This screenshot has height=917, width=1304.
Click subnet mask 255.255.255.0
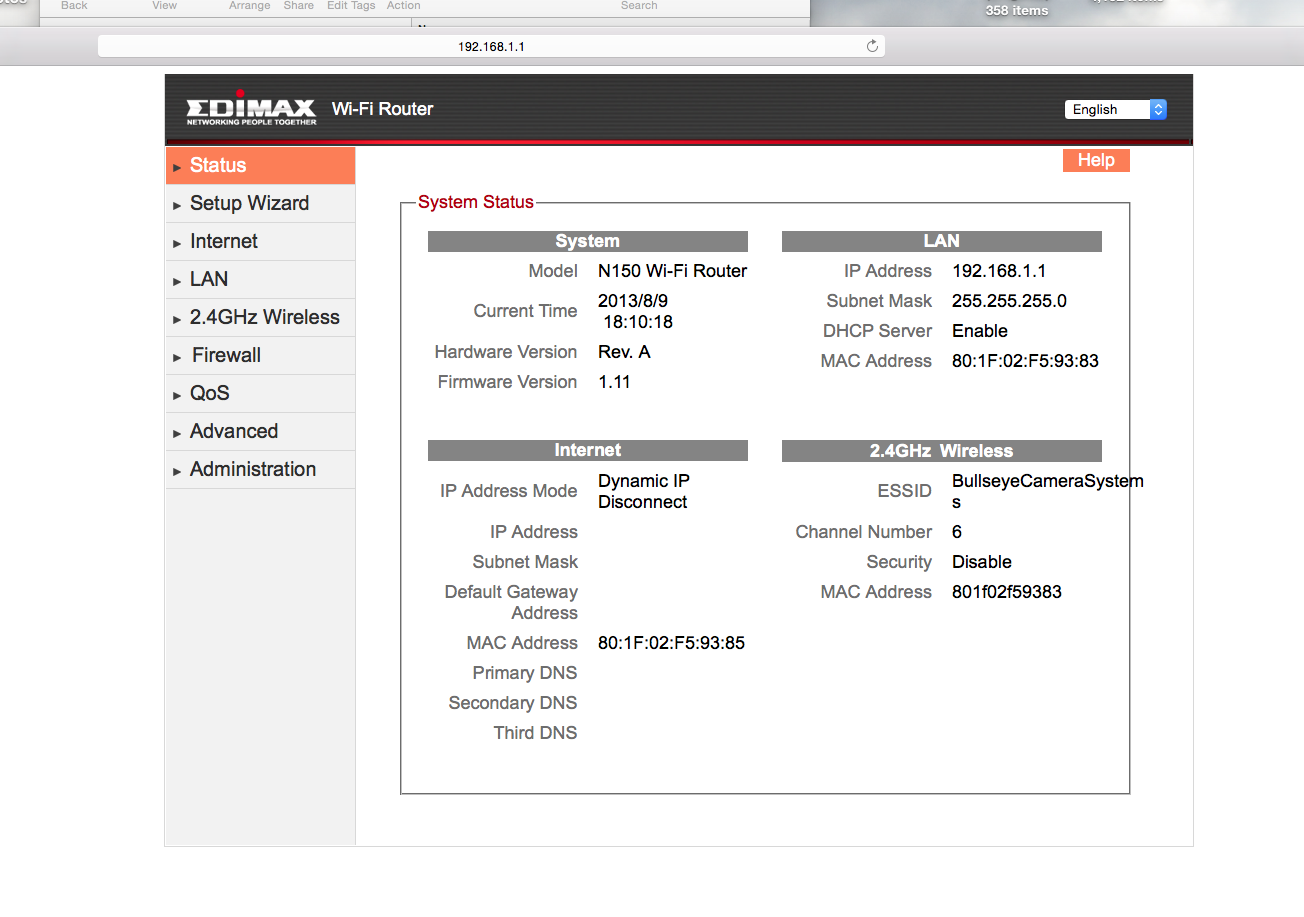[1009, 301]
